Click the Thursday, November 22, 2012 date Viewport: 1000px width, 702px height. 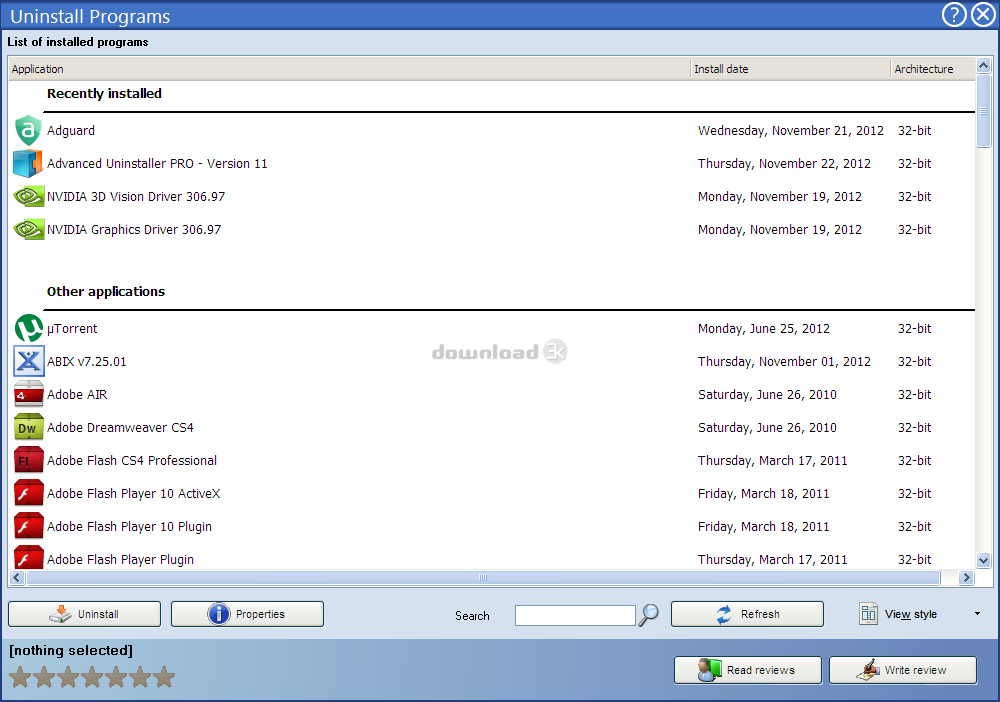[784, 163]
